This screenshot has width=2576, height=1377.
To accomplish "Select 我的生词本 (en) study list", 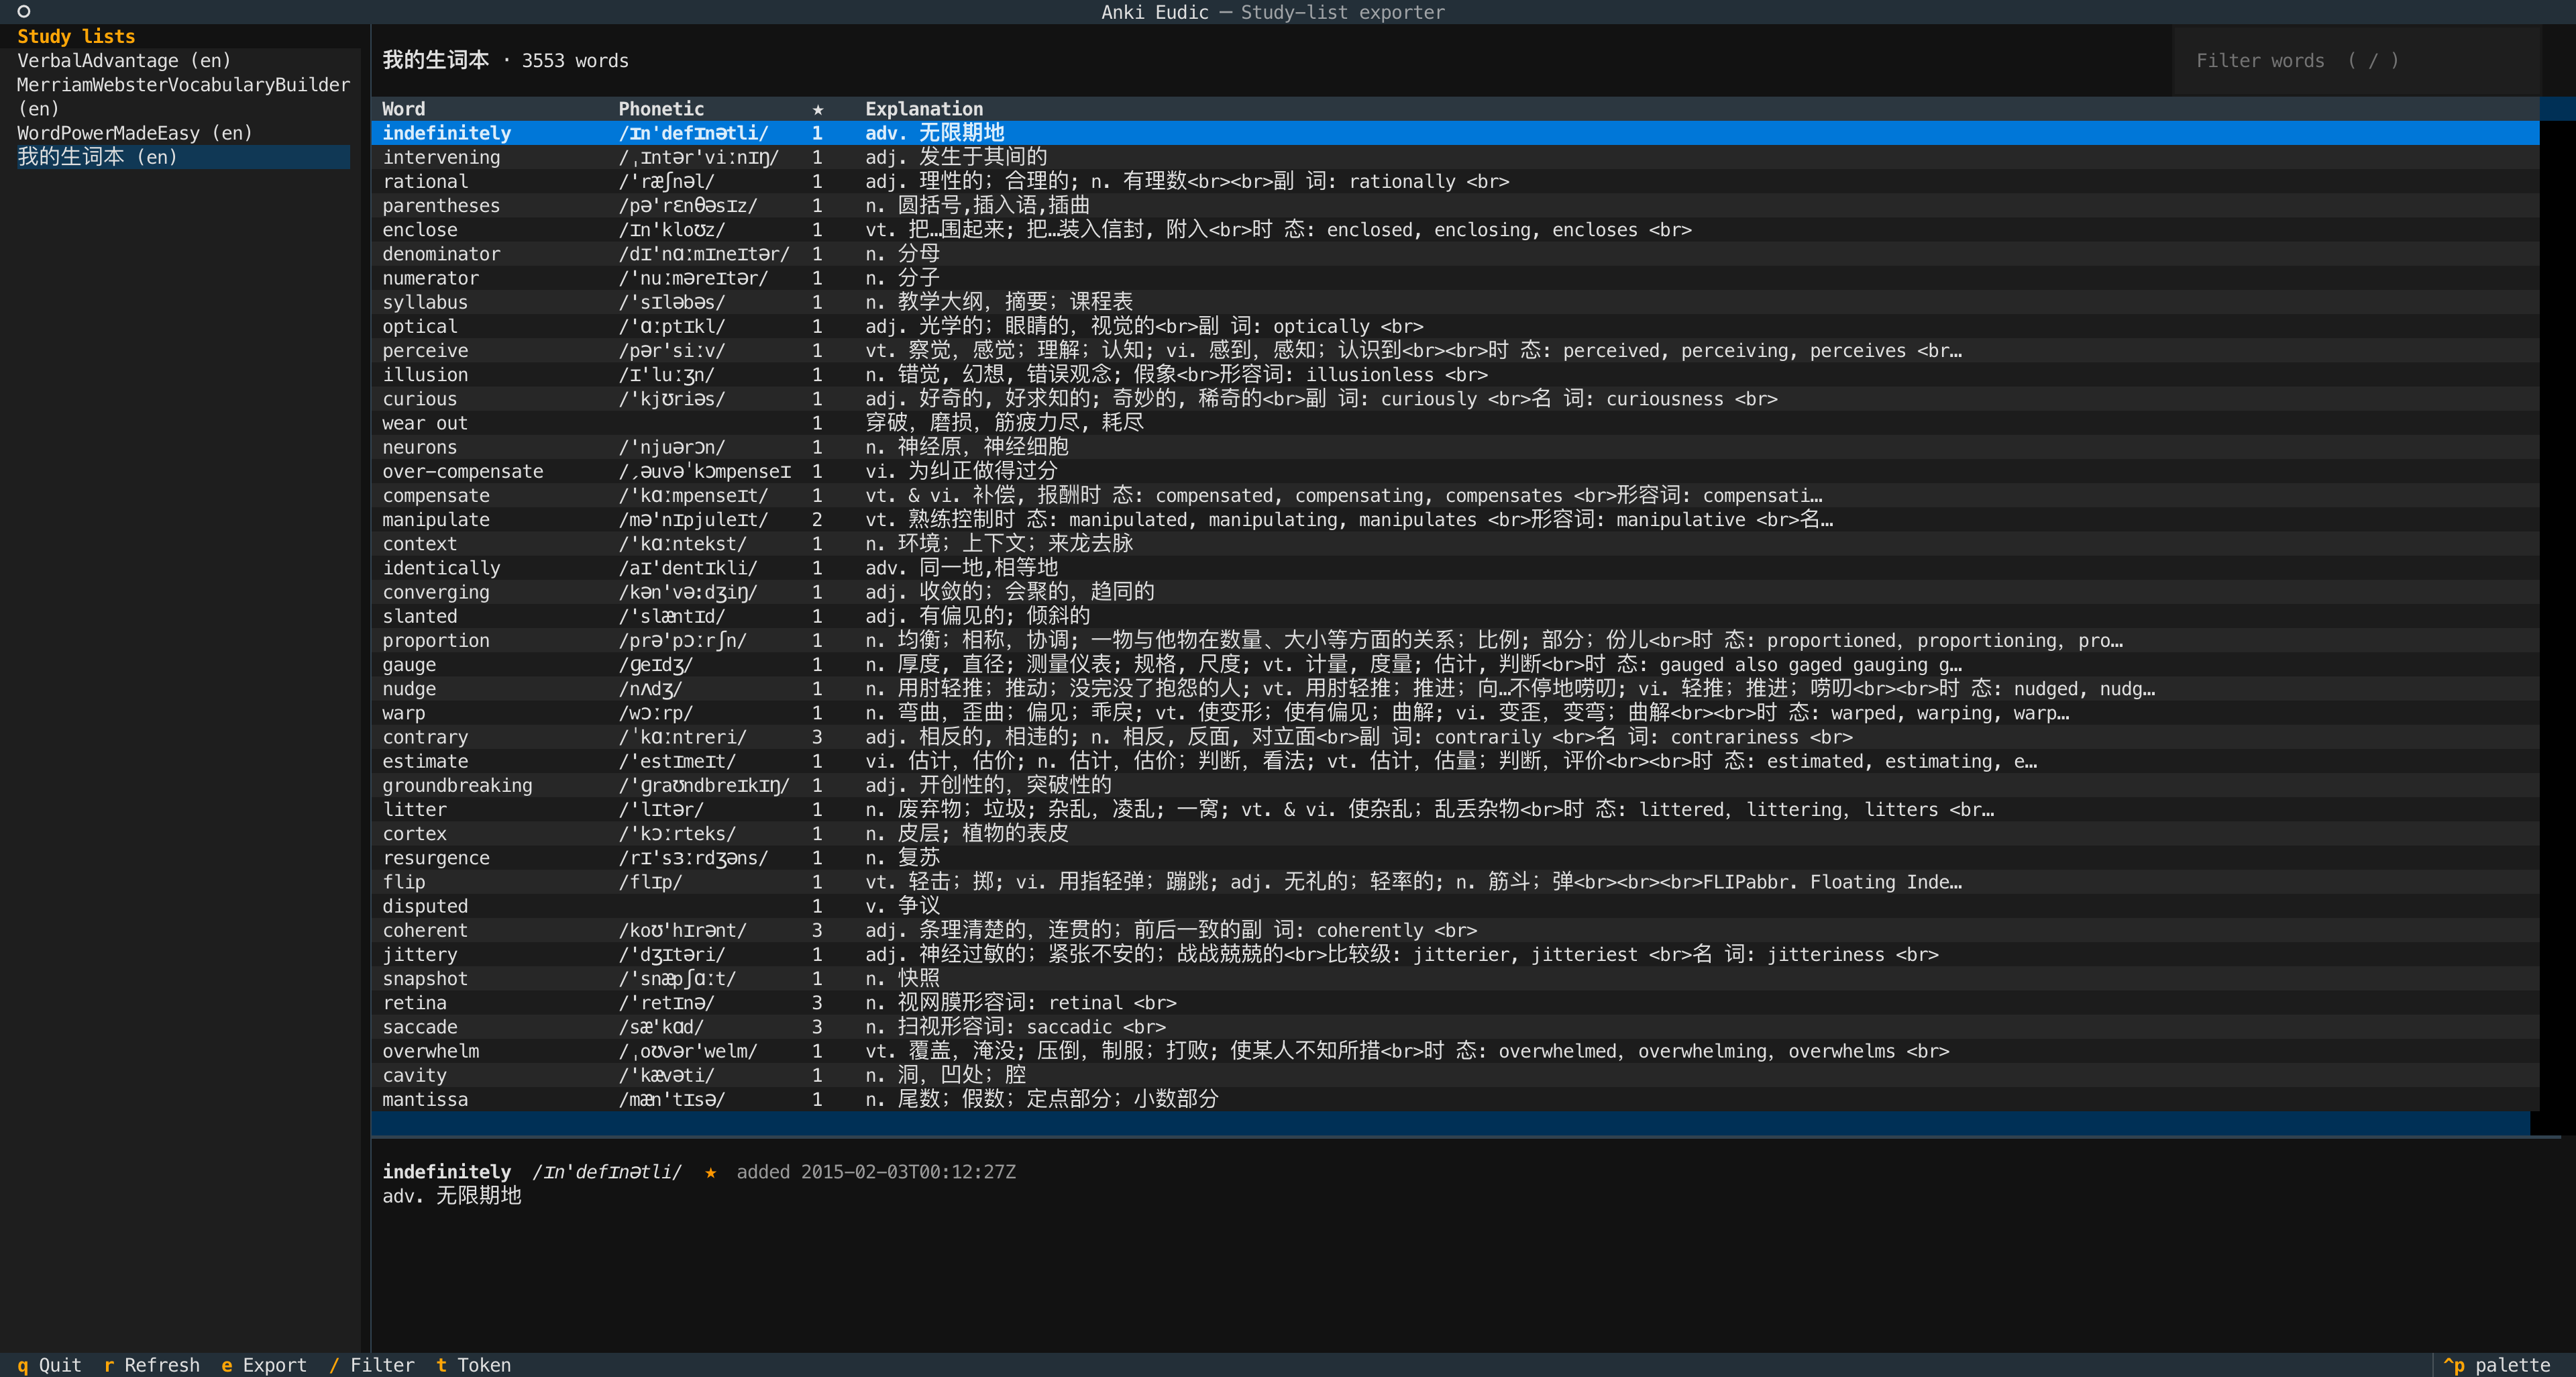I will [x=183, y=157].
